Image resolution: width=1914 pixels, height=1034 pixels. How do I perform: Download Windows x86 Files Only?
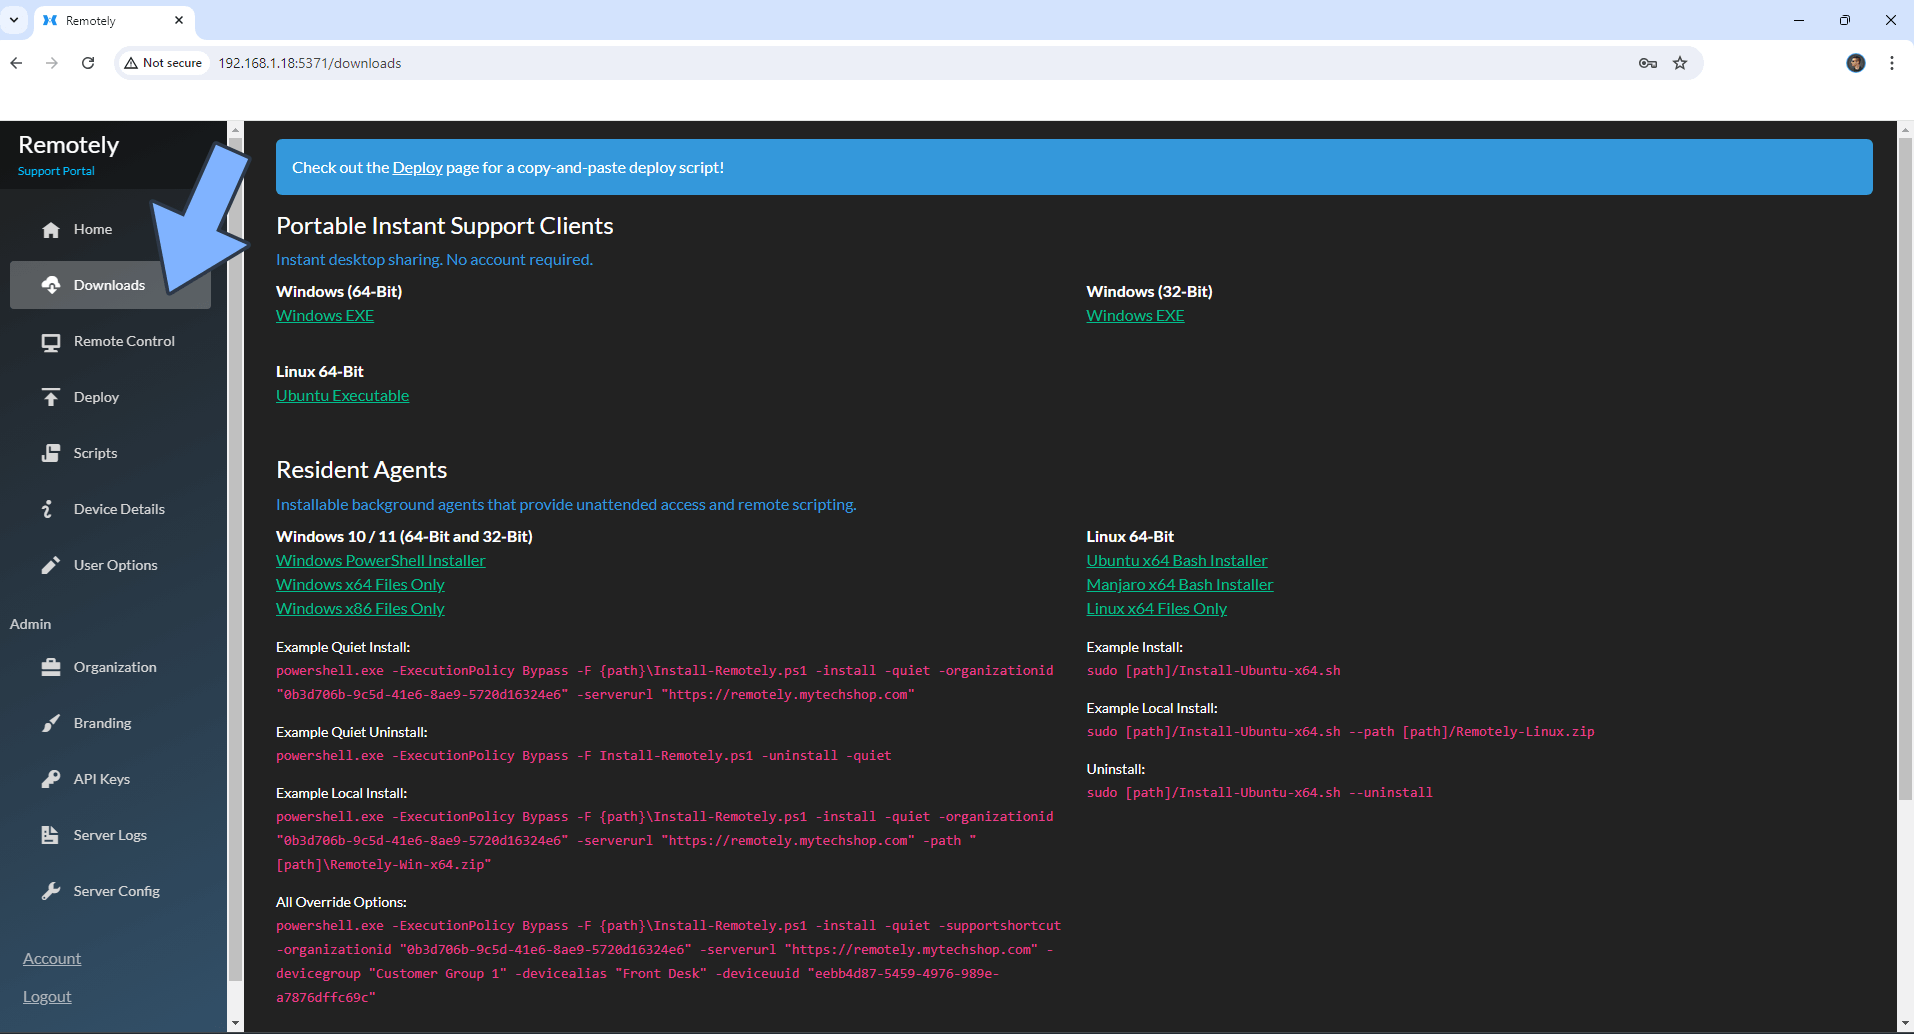tap(360, 608)
